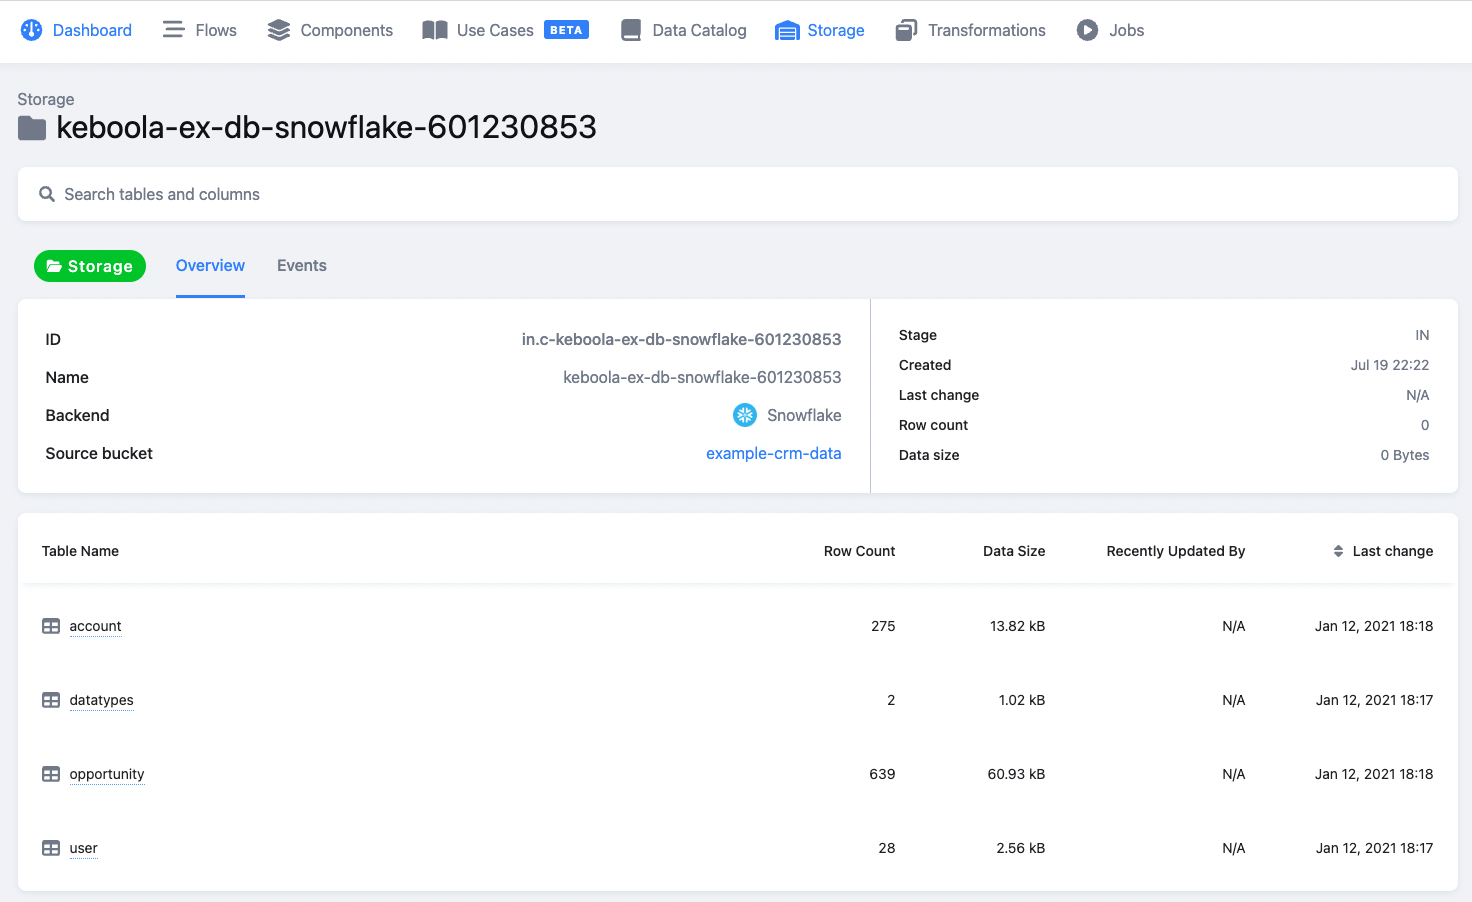Open the Dashboard from the navigation icon

coord(31,30)
